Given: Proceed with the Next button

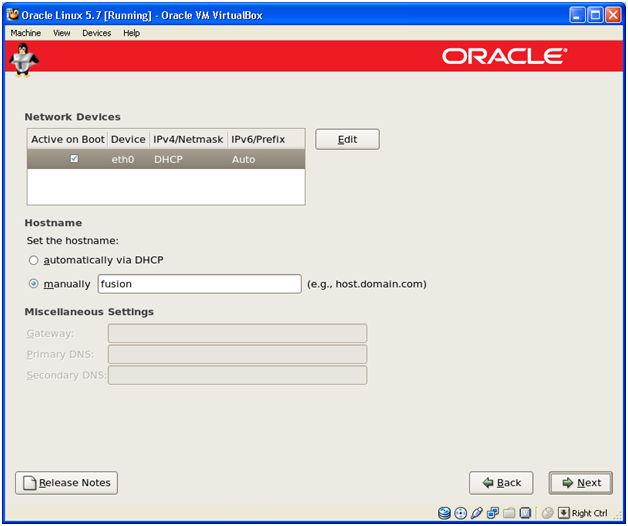Looking at the screenshot, I should (x=581, y=483).
